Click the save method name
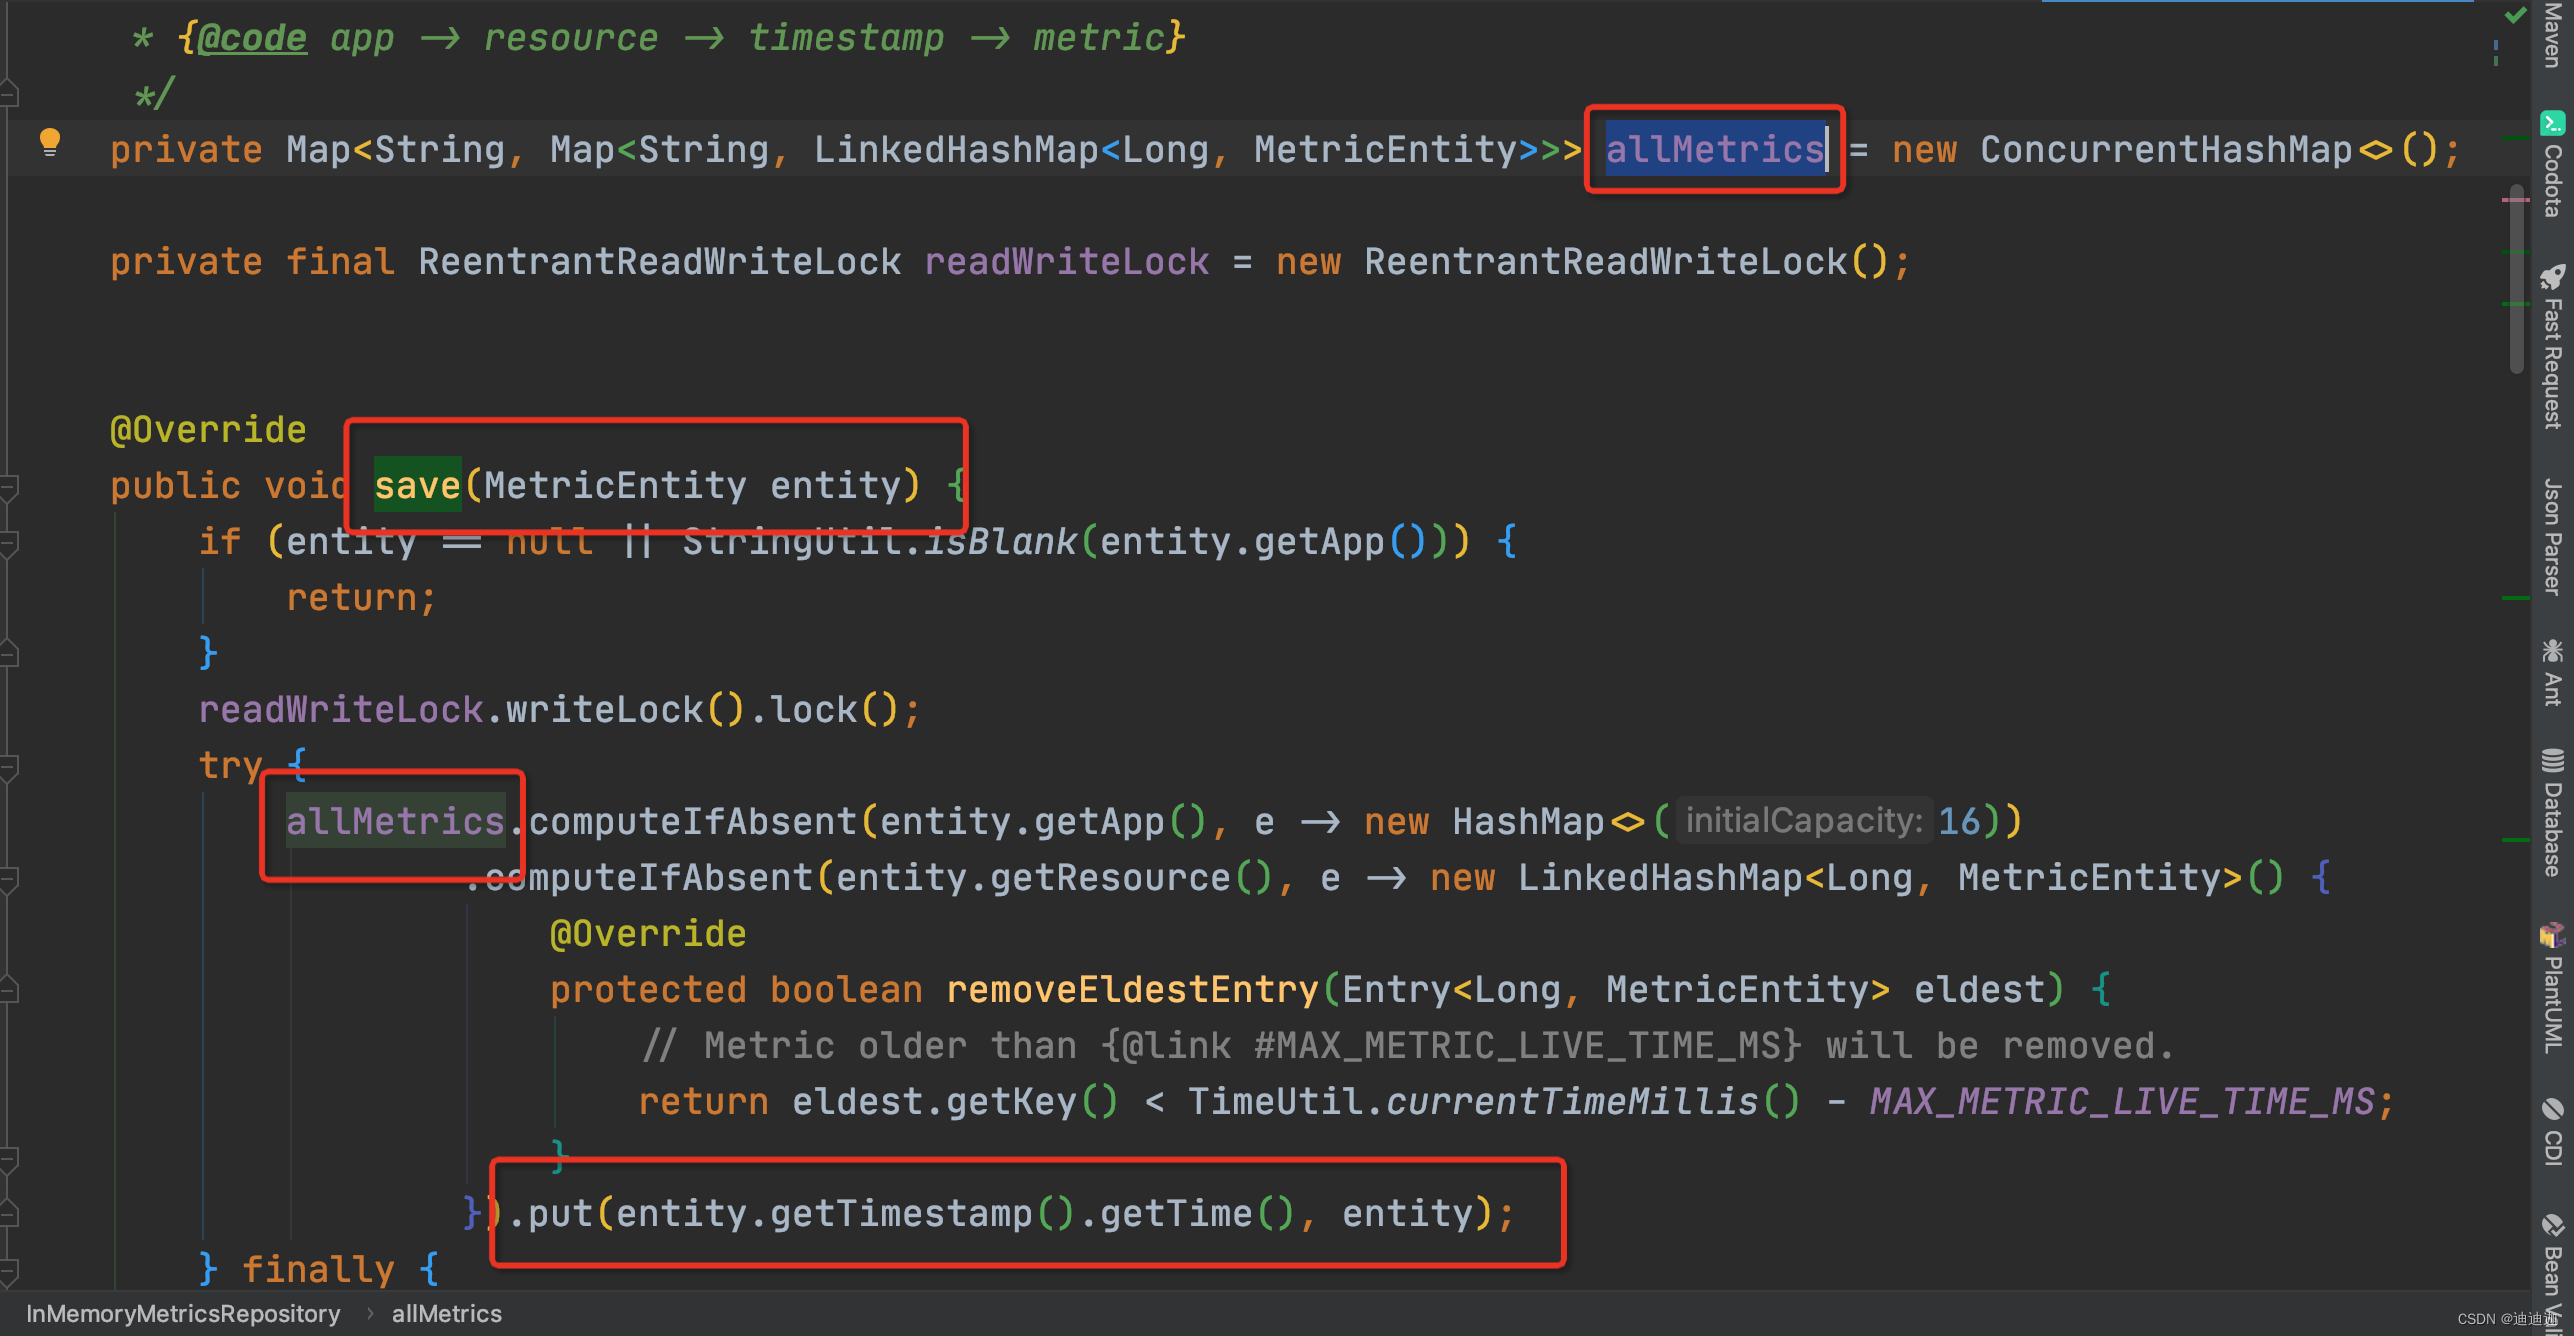The image size is (2574, 1336). pos(417,486)
